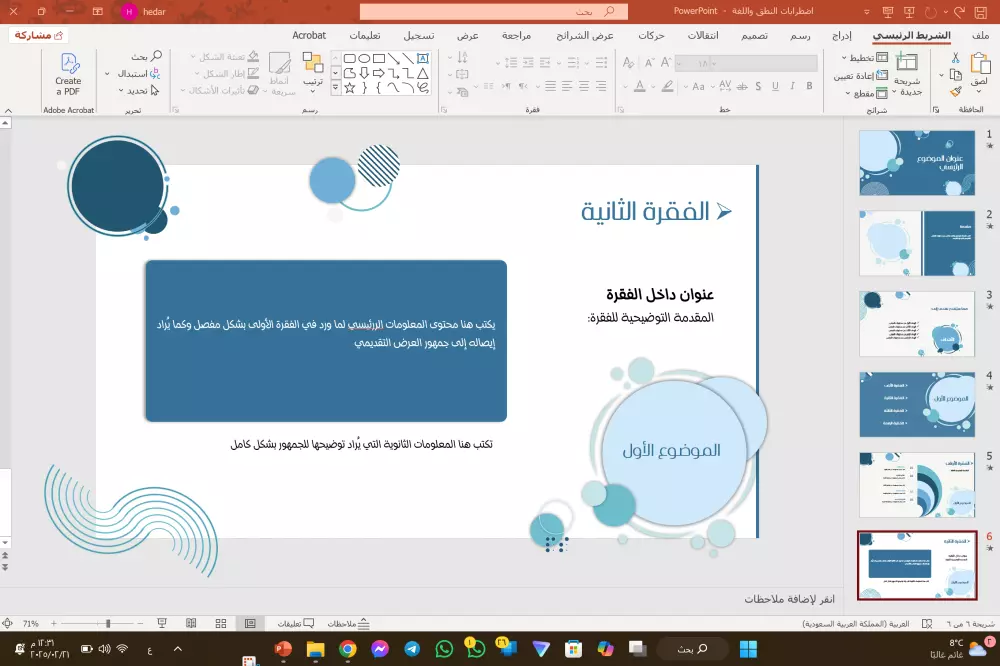Select the Format Painter icon
Screen dimensions: 1000x666
point(955,91)
